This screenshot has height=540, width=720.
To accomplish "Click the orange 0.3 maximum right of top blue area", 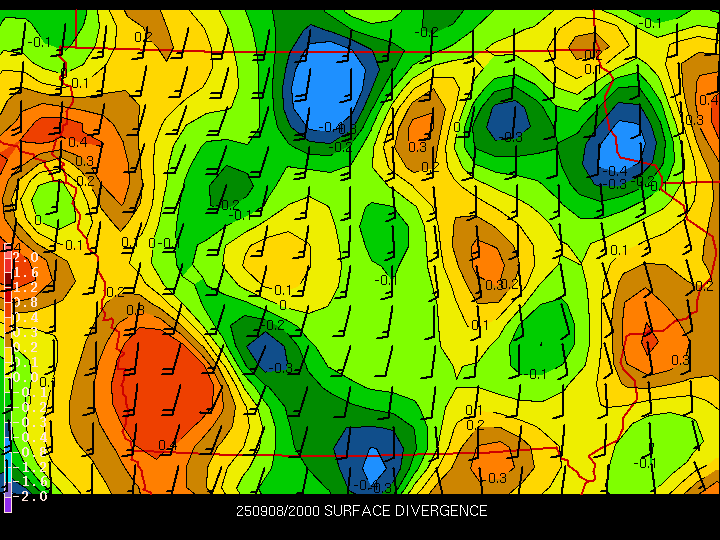I will click(420, 135).
